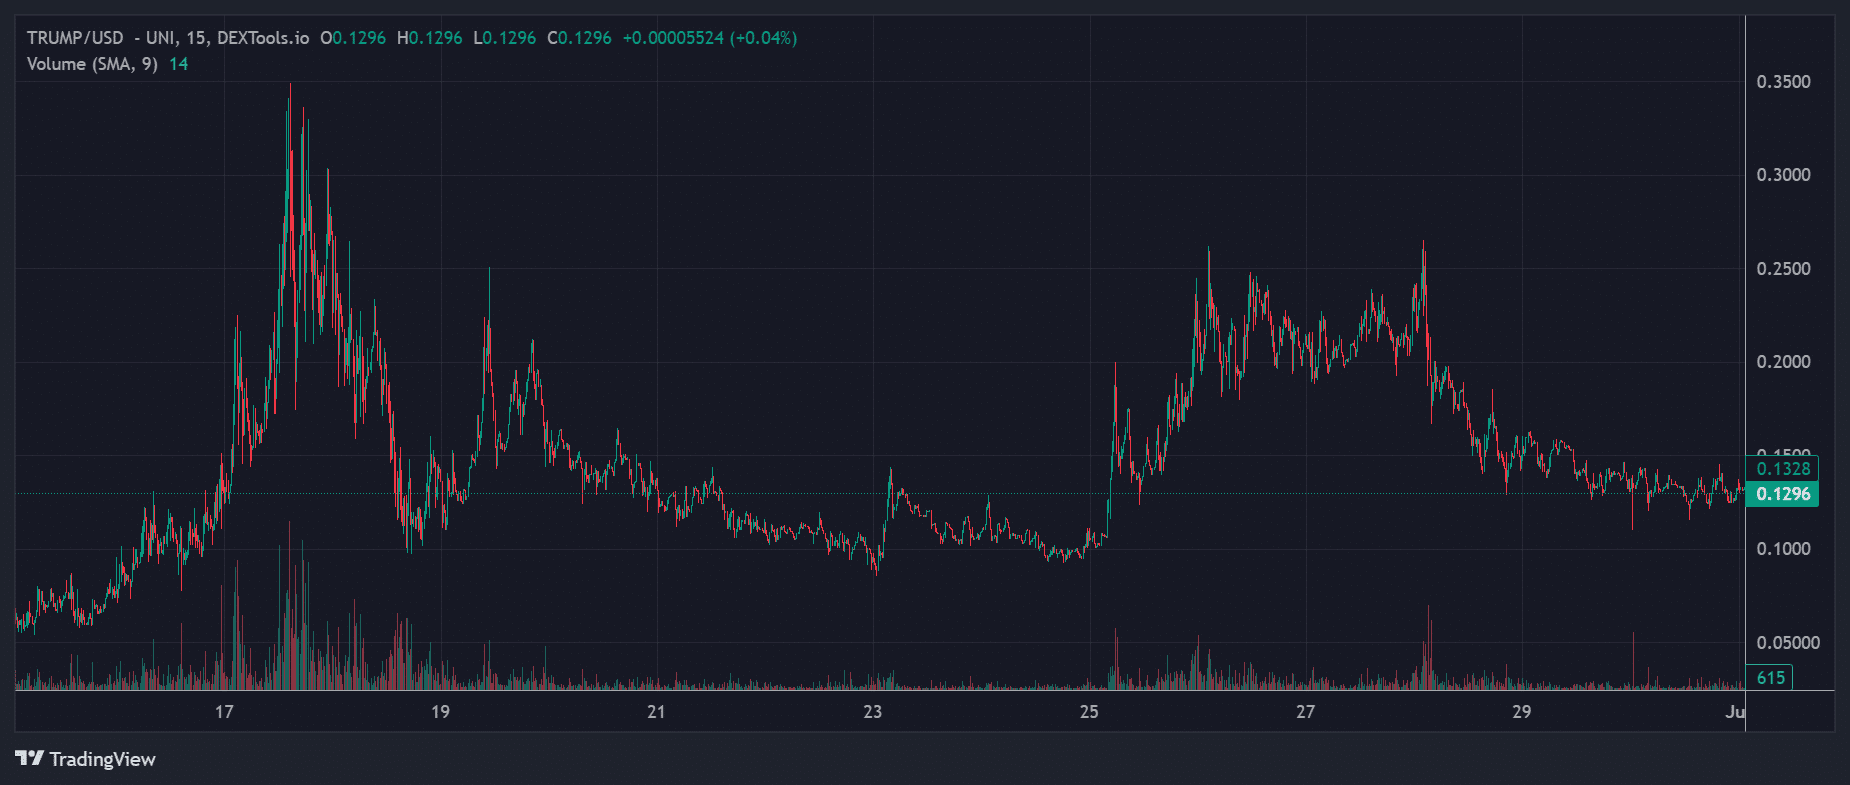1850x785 pixels.
Task: Click the volume label 615
Action: [x=1770, y=677]
